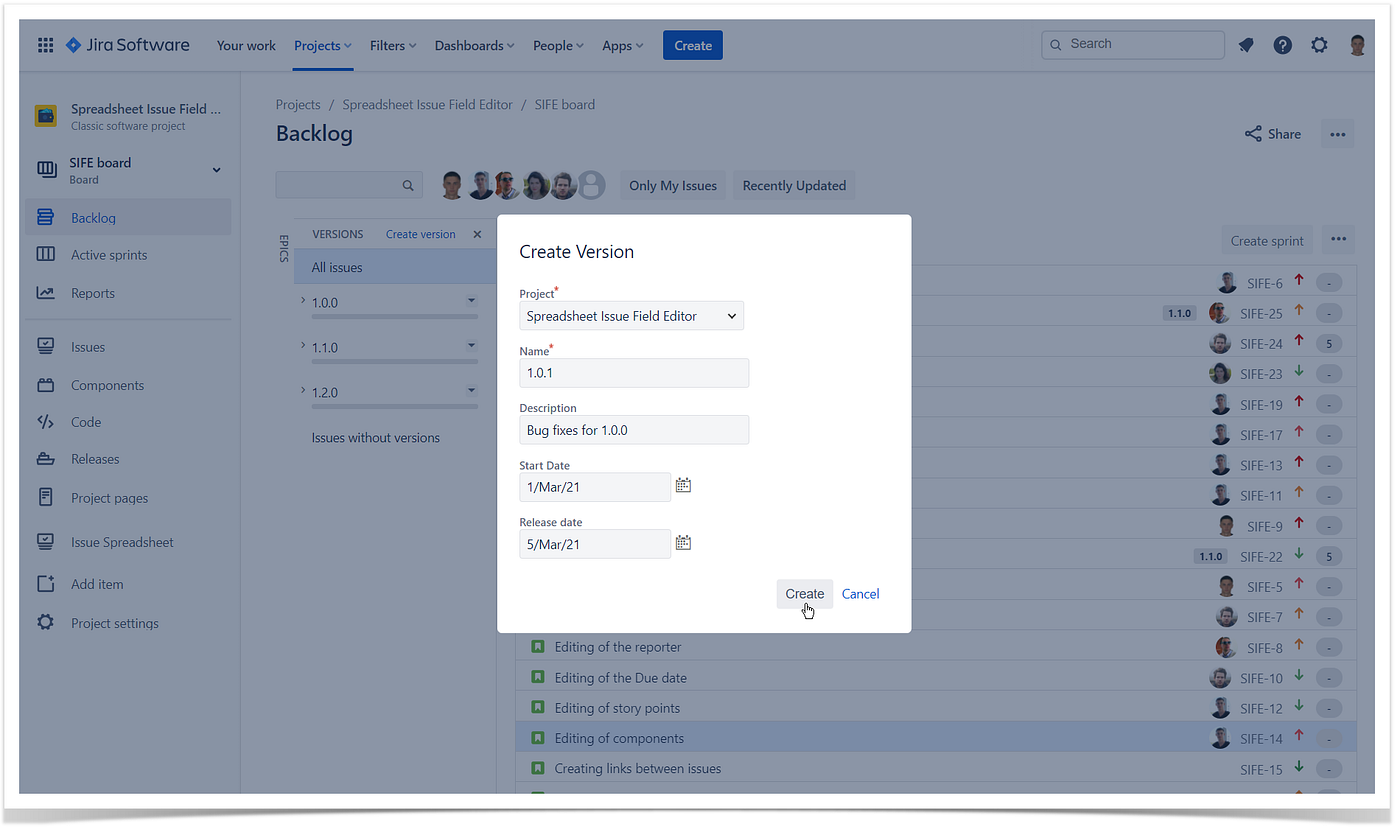The height and width of the screenshot is (830, 1400).
Task: Expand version 1.1.0 in Versions panel
Action: click(303, 345)
